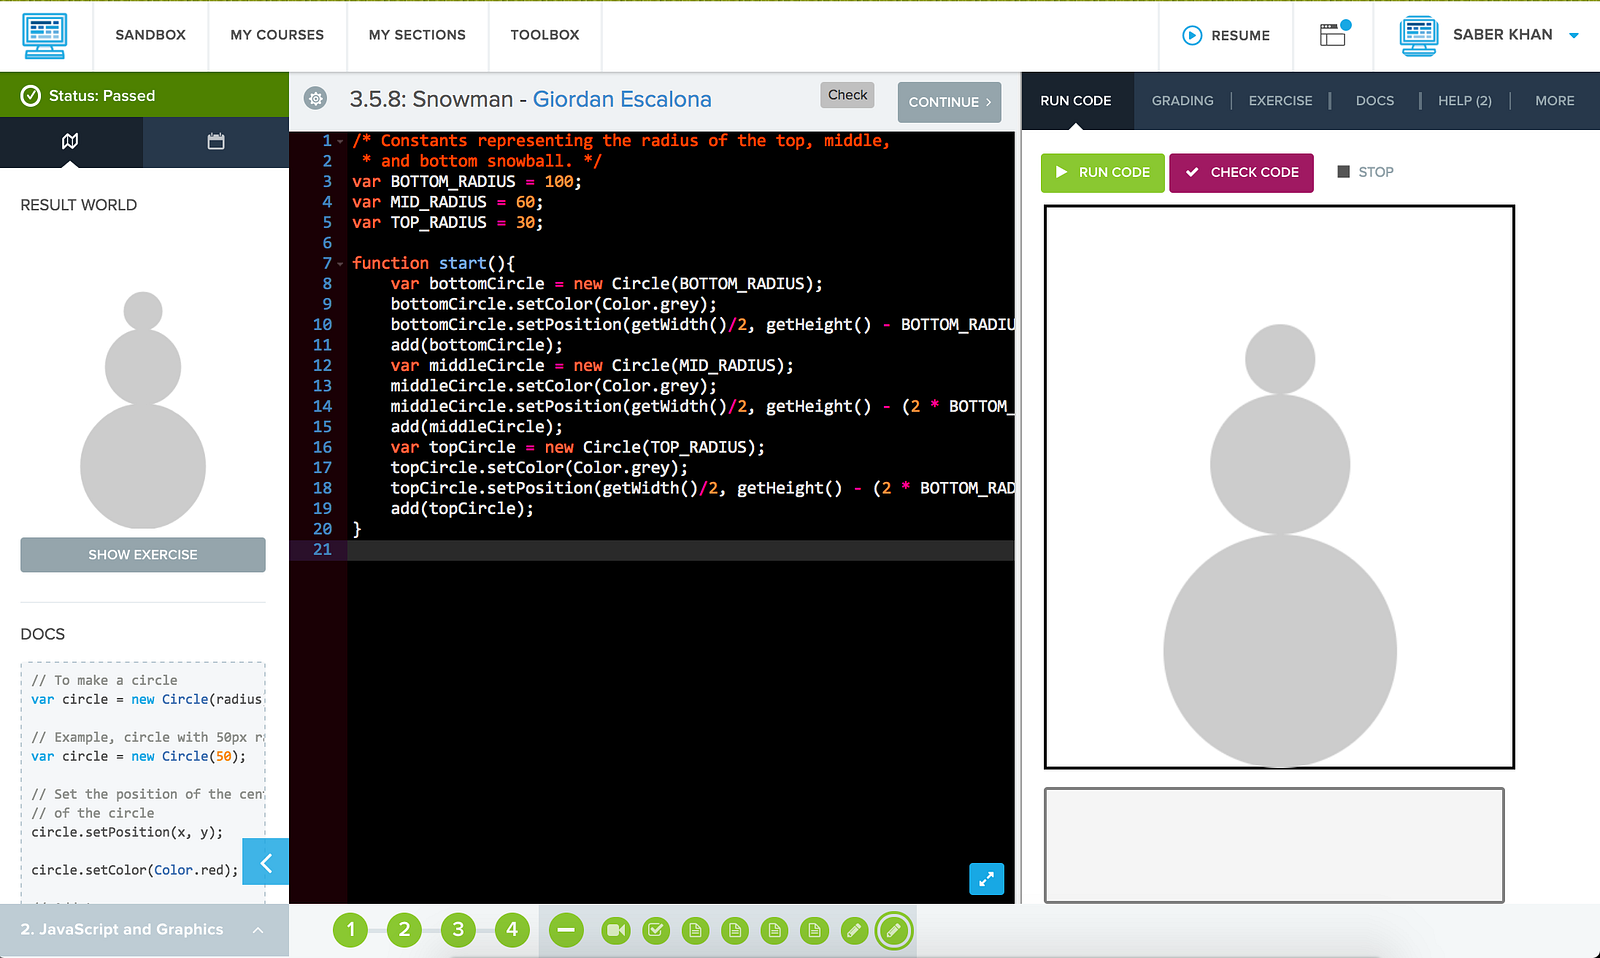
Task: Click the Status Passed checkmark icon
Action: click(x=31, y=96)
